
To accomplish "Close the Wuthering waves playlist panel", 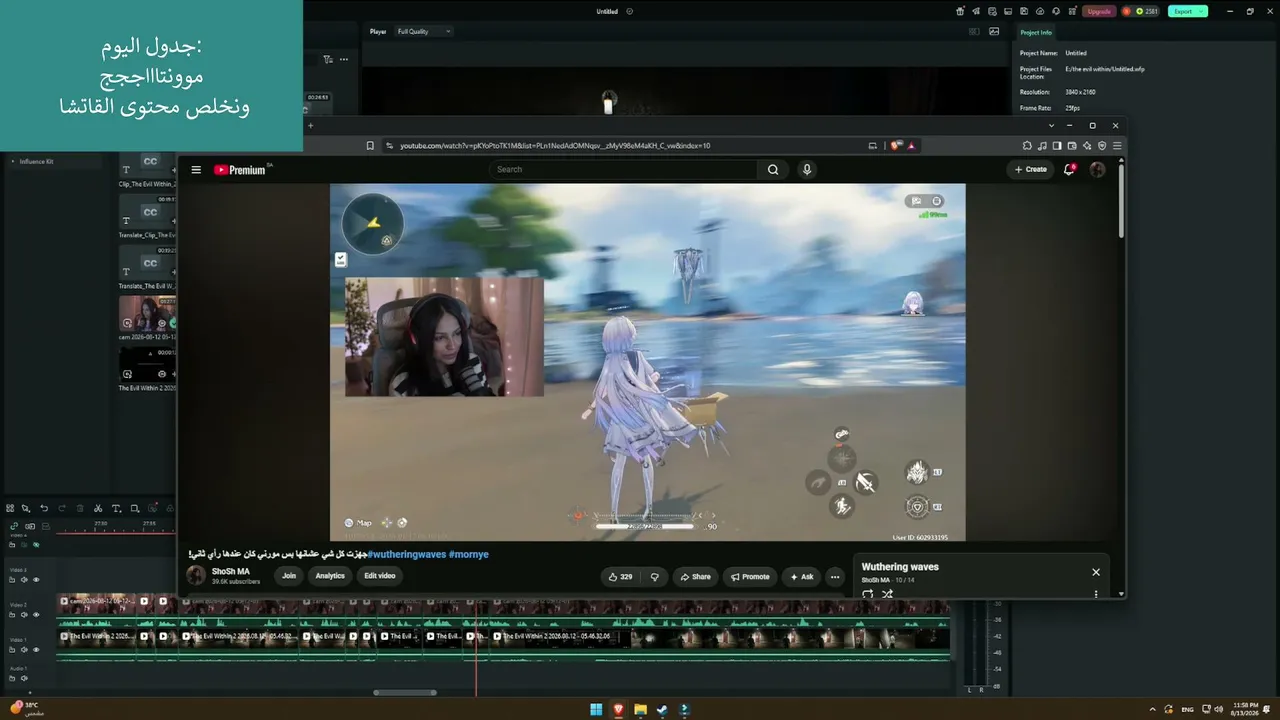I will click(1096, 572).
